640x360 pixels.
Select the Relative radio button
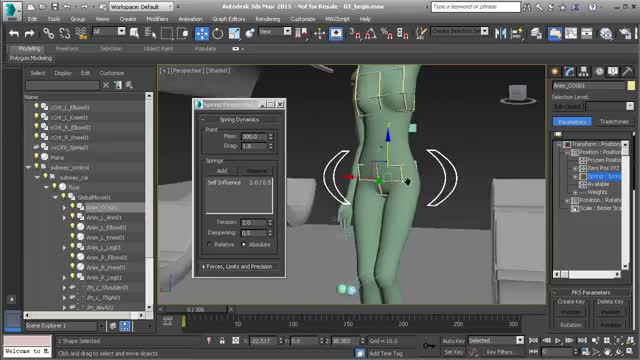click(209, 244)
